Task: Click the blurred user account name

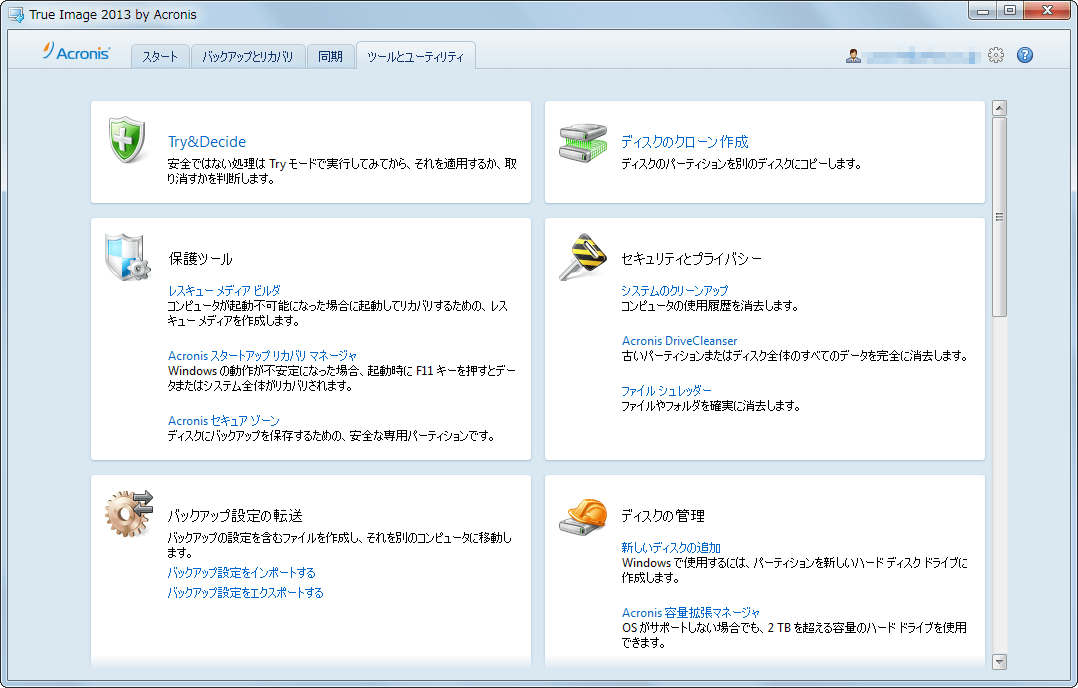Action: point(923,56)
